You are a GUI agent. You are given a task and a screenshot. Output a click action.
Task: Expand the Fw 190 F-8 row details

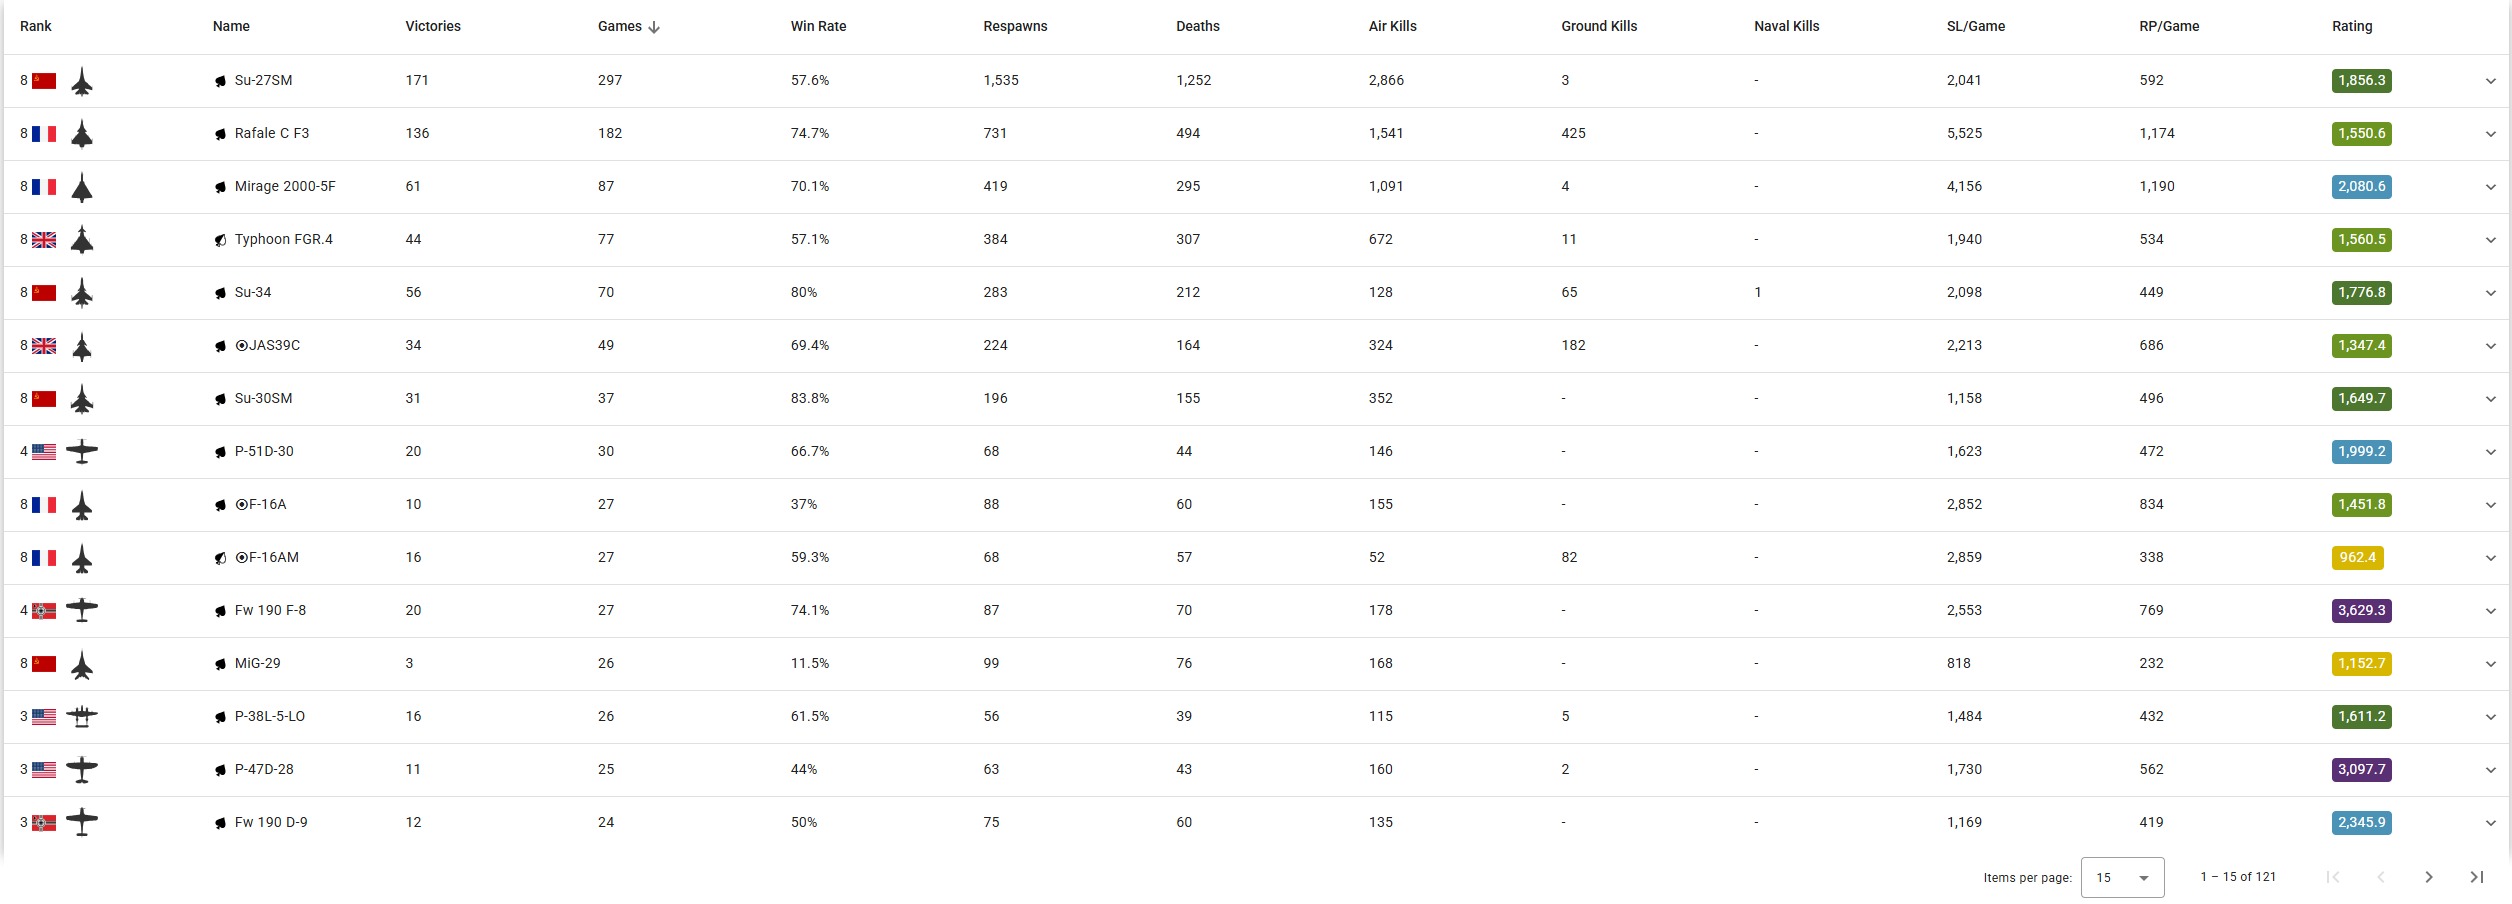coord(2491,611)
